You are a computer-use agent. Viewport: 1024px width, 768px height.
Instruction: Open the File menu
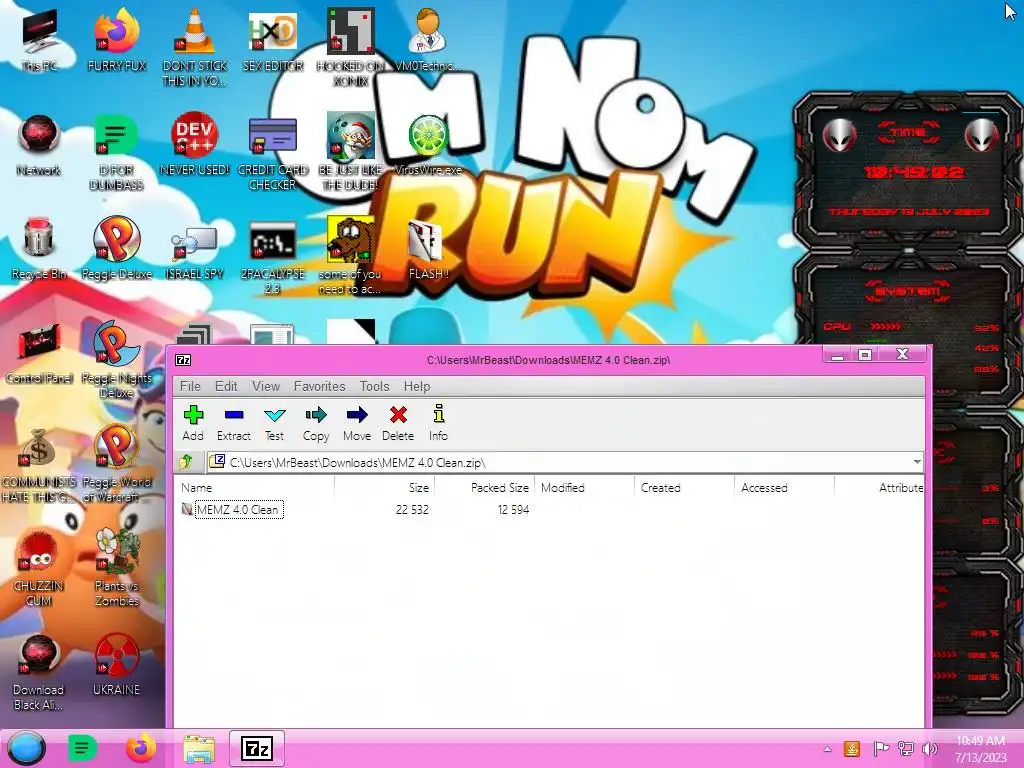point(190,386)
